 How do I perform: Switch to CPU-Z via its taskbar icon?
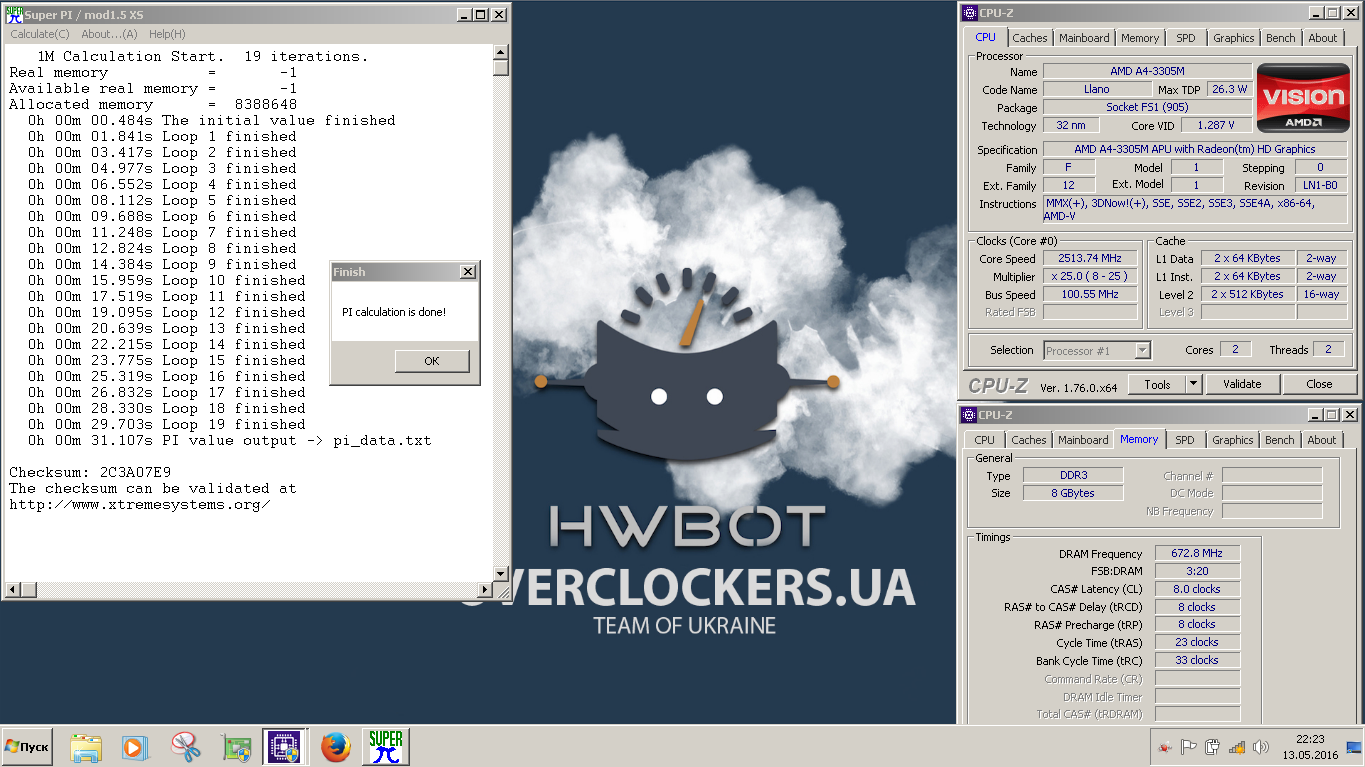[285, 746]
